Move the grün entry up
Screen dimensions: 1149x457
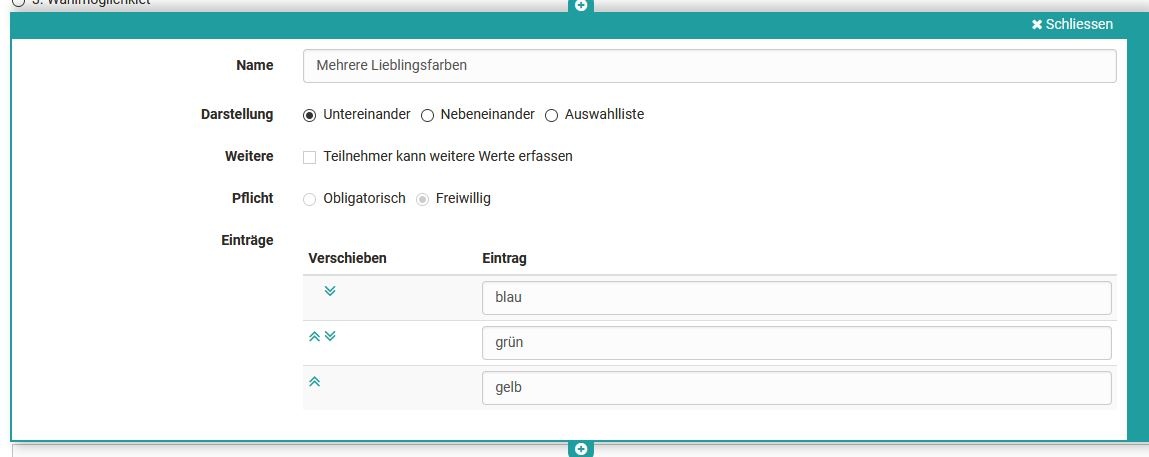coord(314,337)
